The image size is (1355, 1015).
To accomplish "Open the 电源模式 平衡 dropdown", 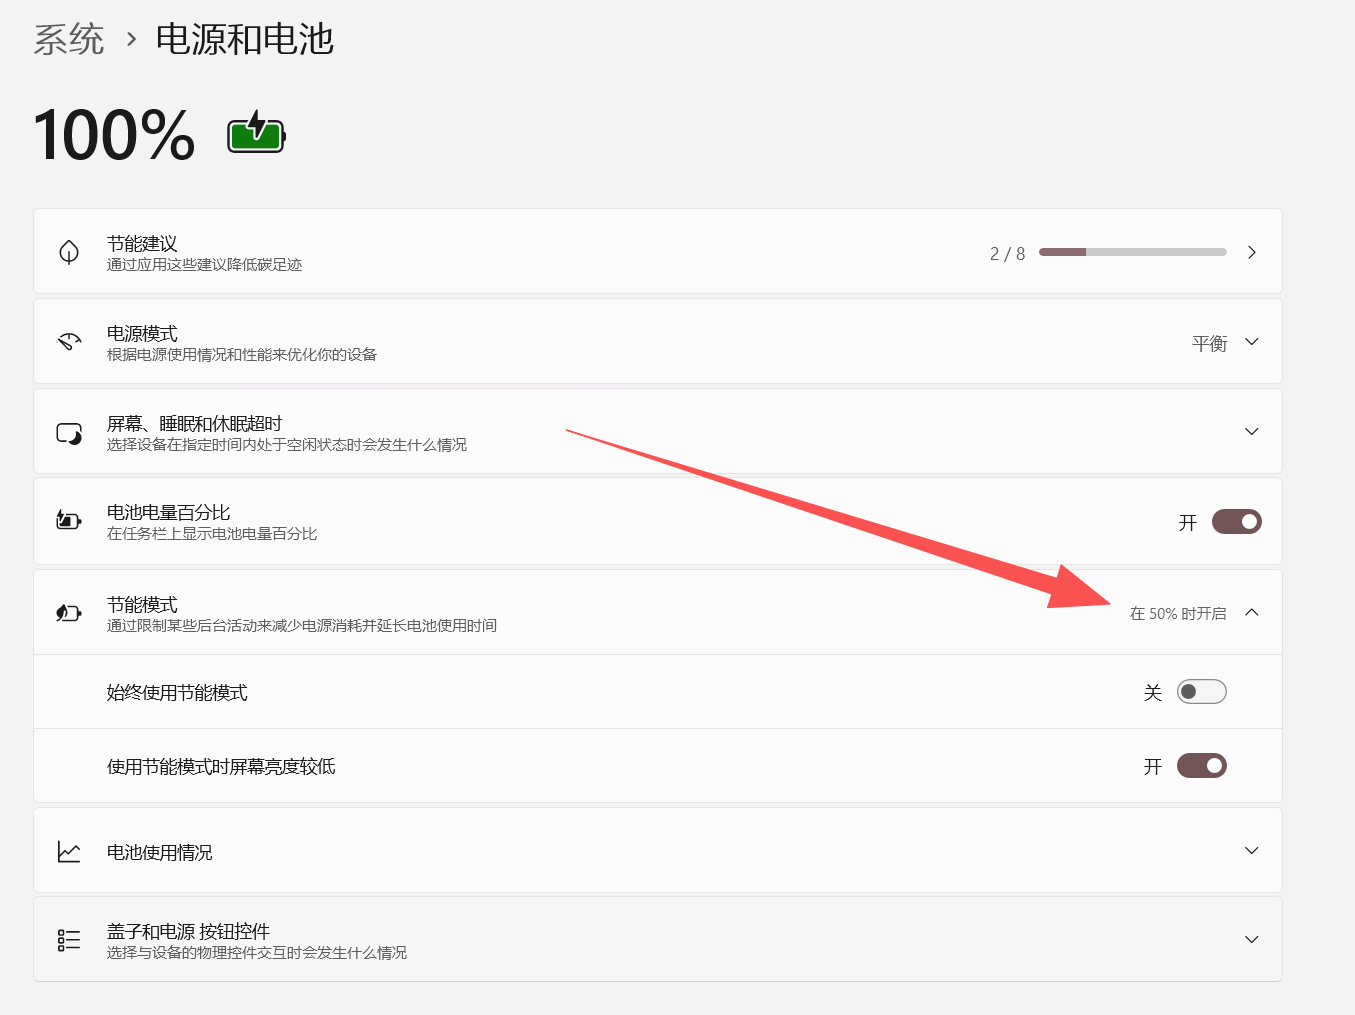I will 1225,343.
